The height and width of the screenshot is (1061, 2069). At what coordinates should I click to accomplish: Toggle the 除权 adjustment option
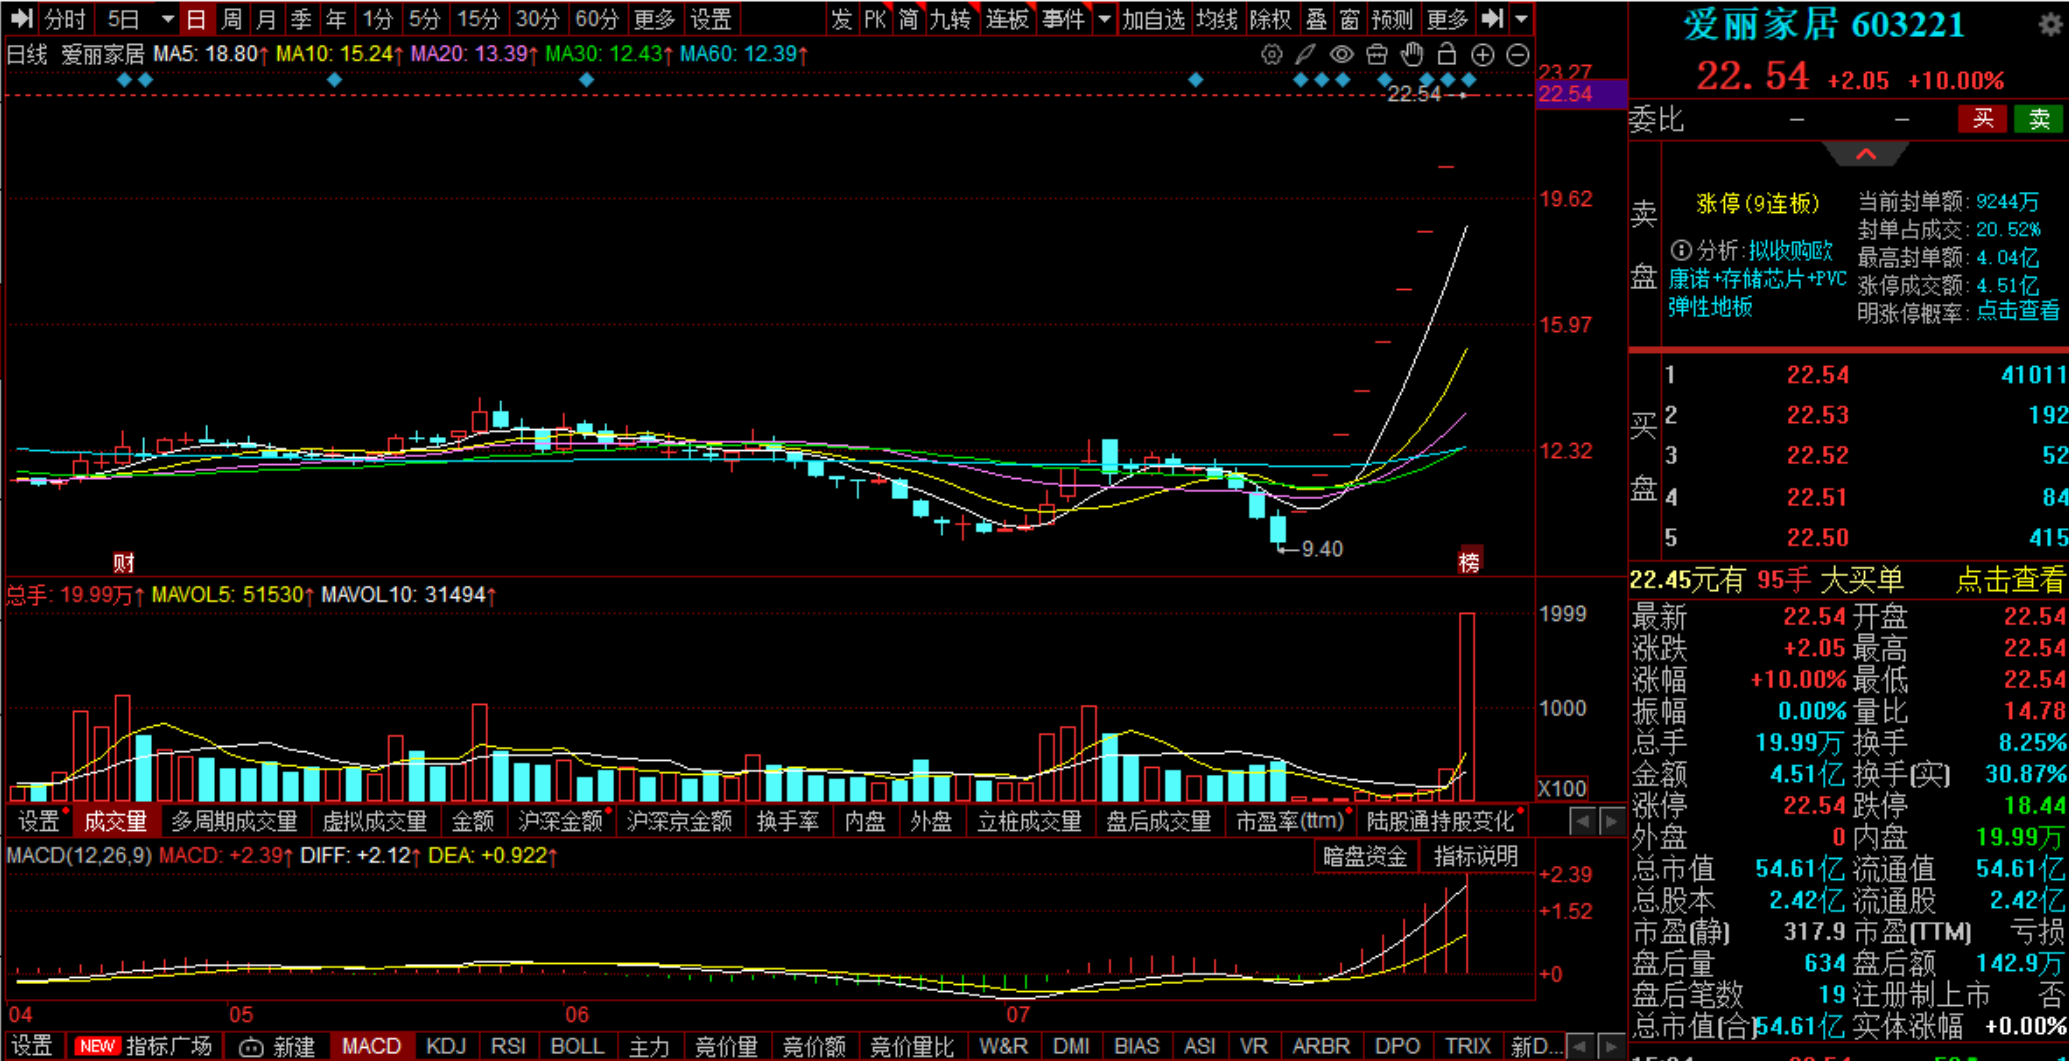click(x=1270, y=18)
